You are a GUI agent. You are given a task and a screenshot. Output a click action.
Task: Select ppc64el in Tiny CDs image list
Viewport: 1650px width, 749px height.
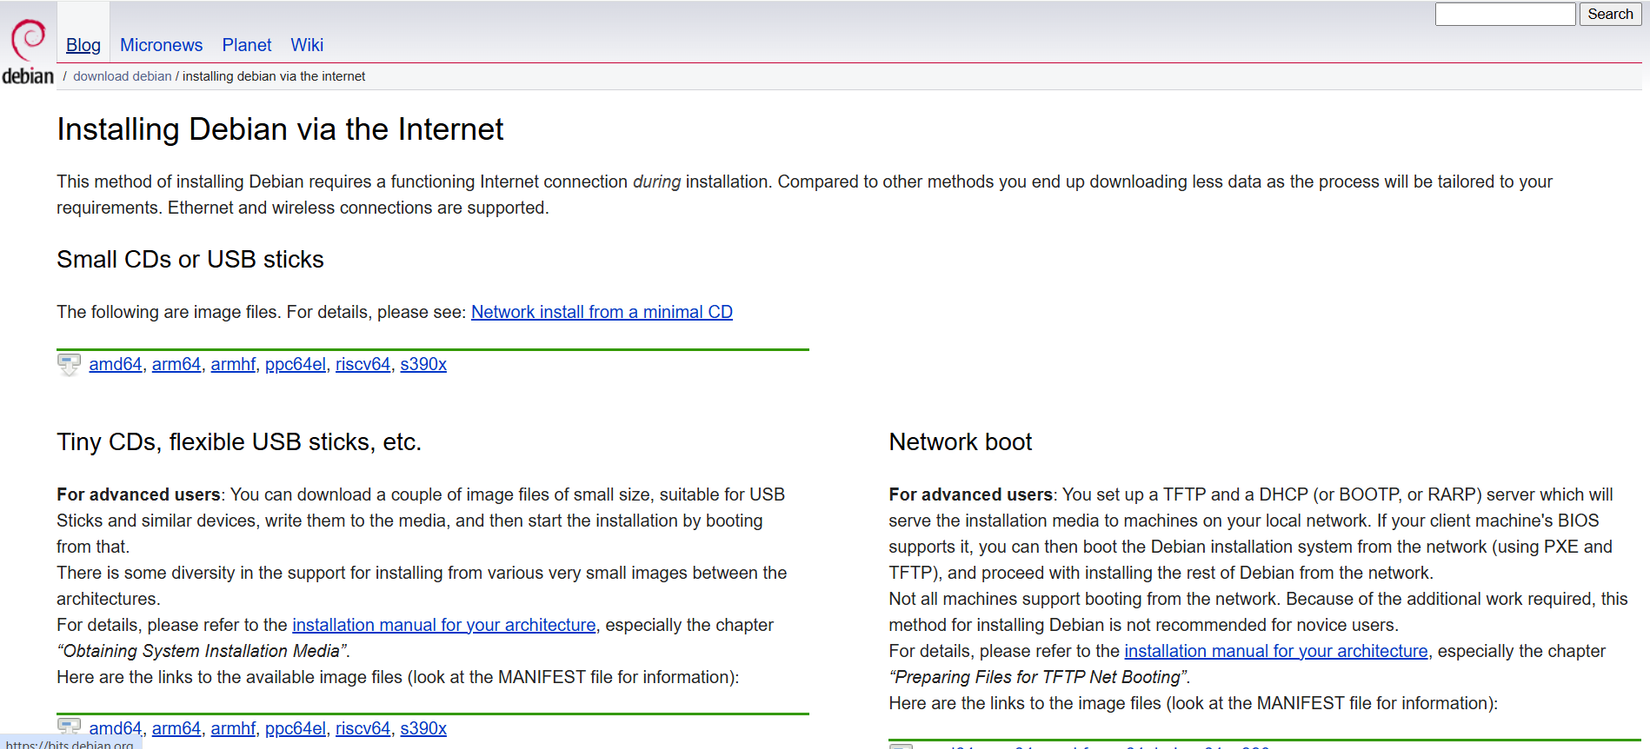pos(295,728)
